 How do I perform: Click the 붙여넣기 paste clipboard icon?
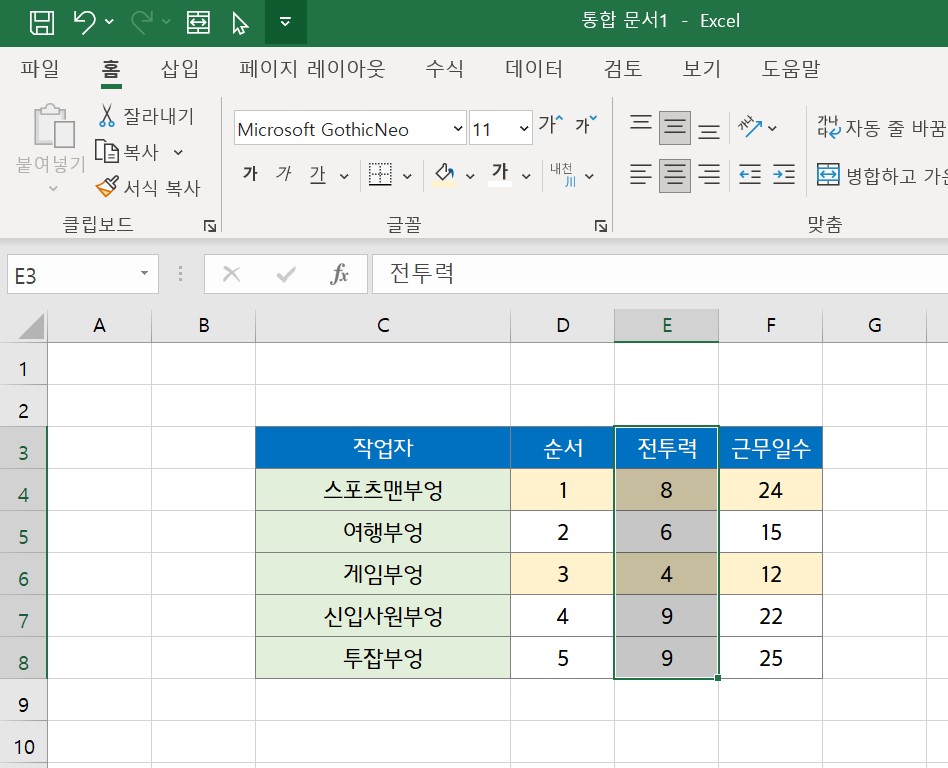click(x=53, y=126)
